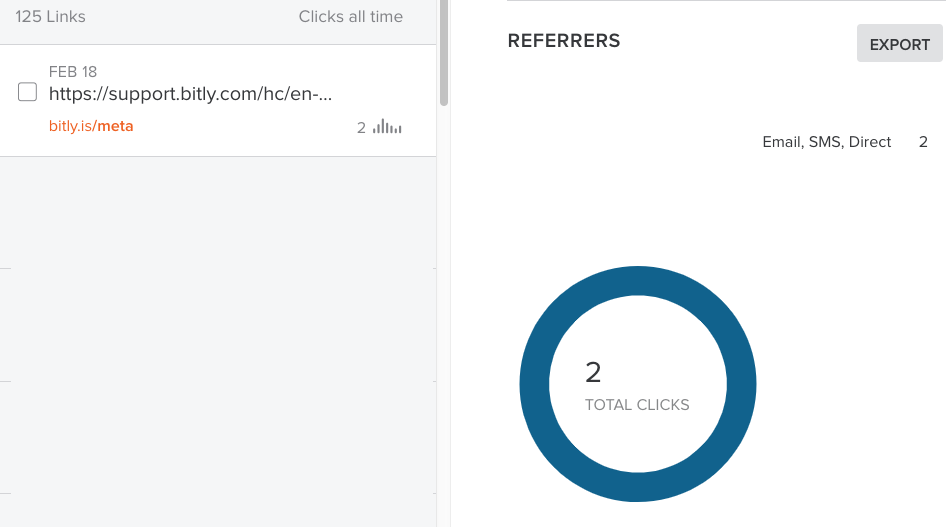Click the '125 Links' count label
946x527 pixels.
point(50,16)
